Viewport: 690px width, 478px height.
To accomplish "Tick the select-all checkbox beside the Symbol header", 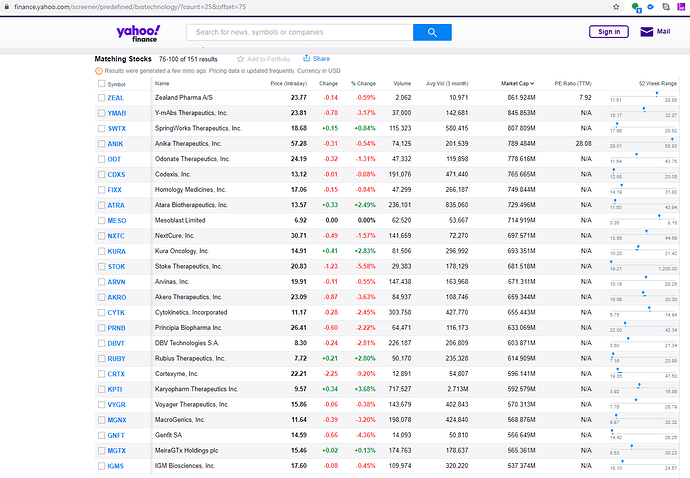I will point(102,84).
